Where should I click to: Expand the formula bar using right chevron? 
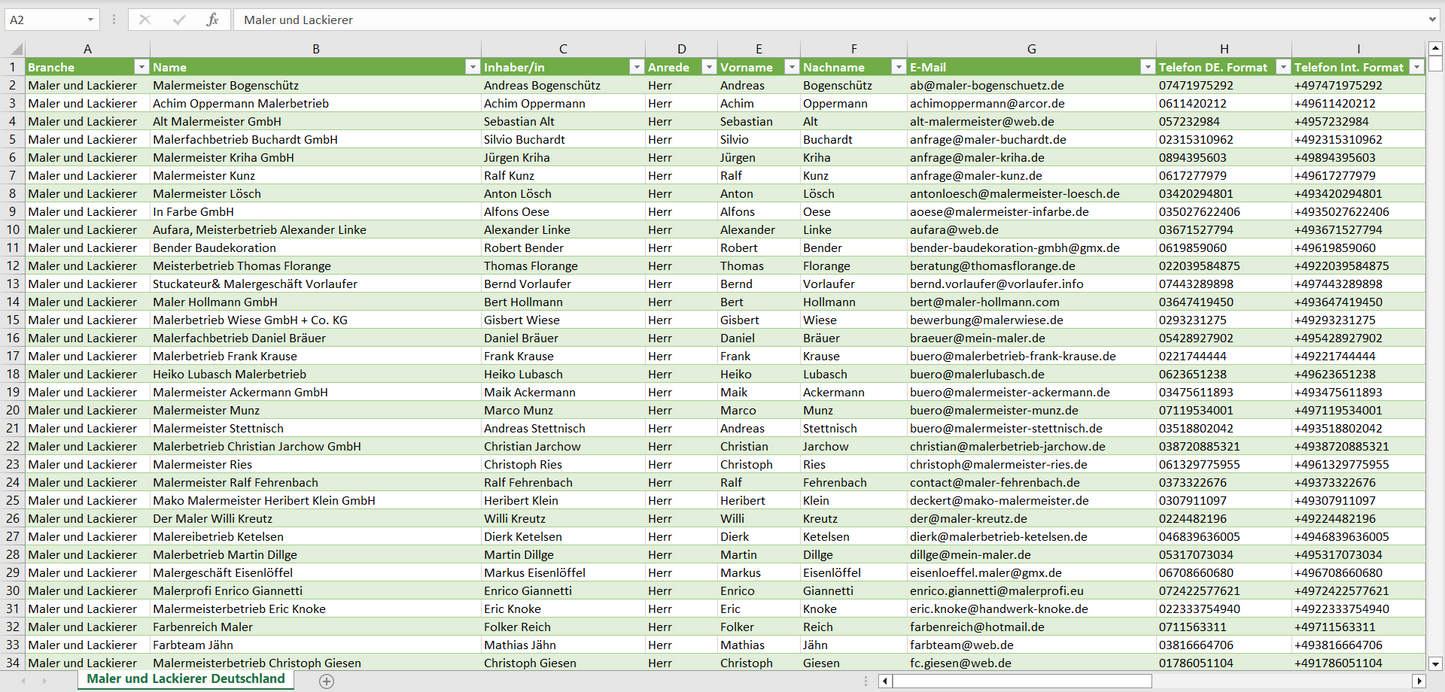pyautogui.click(x=1434, y=20)
